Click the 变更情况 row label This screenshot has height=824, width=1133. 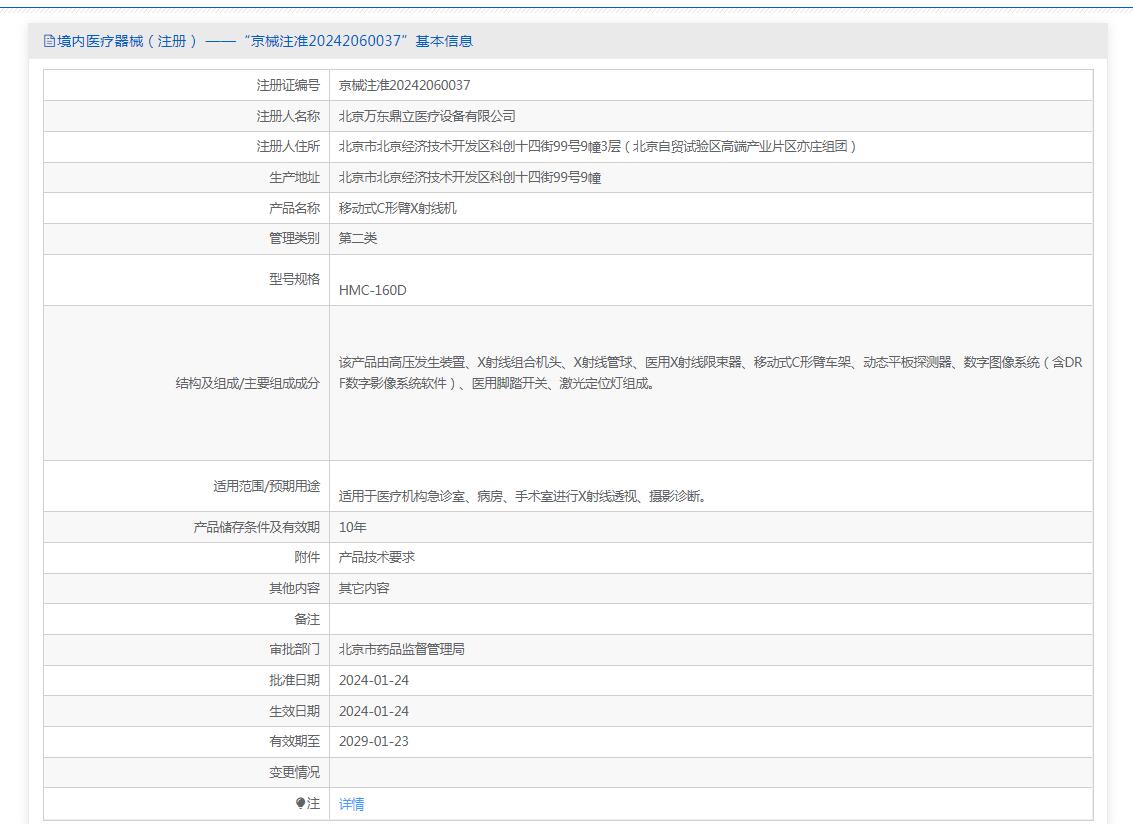point(294,773)
